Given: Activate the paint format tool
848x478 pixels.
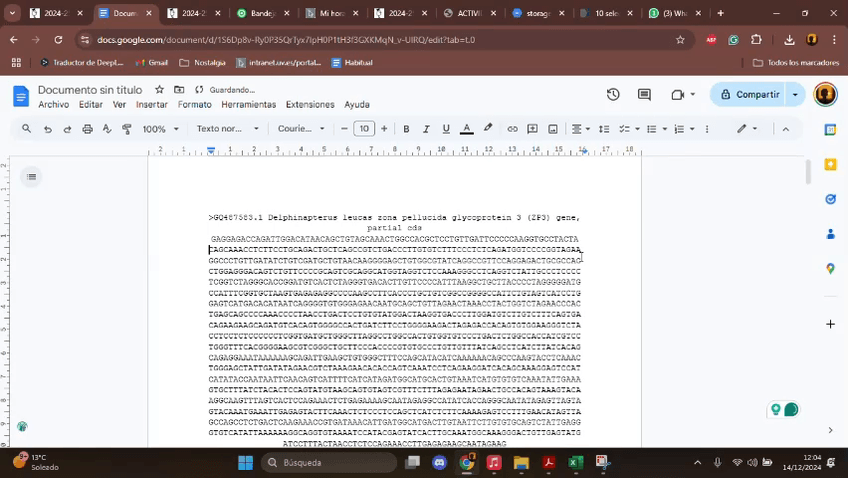Looking at the screenshot, I should [127, 129].
